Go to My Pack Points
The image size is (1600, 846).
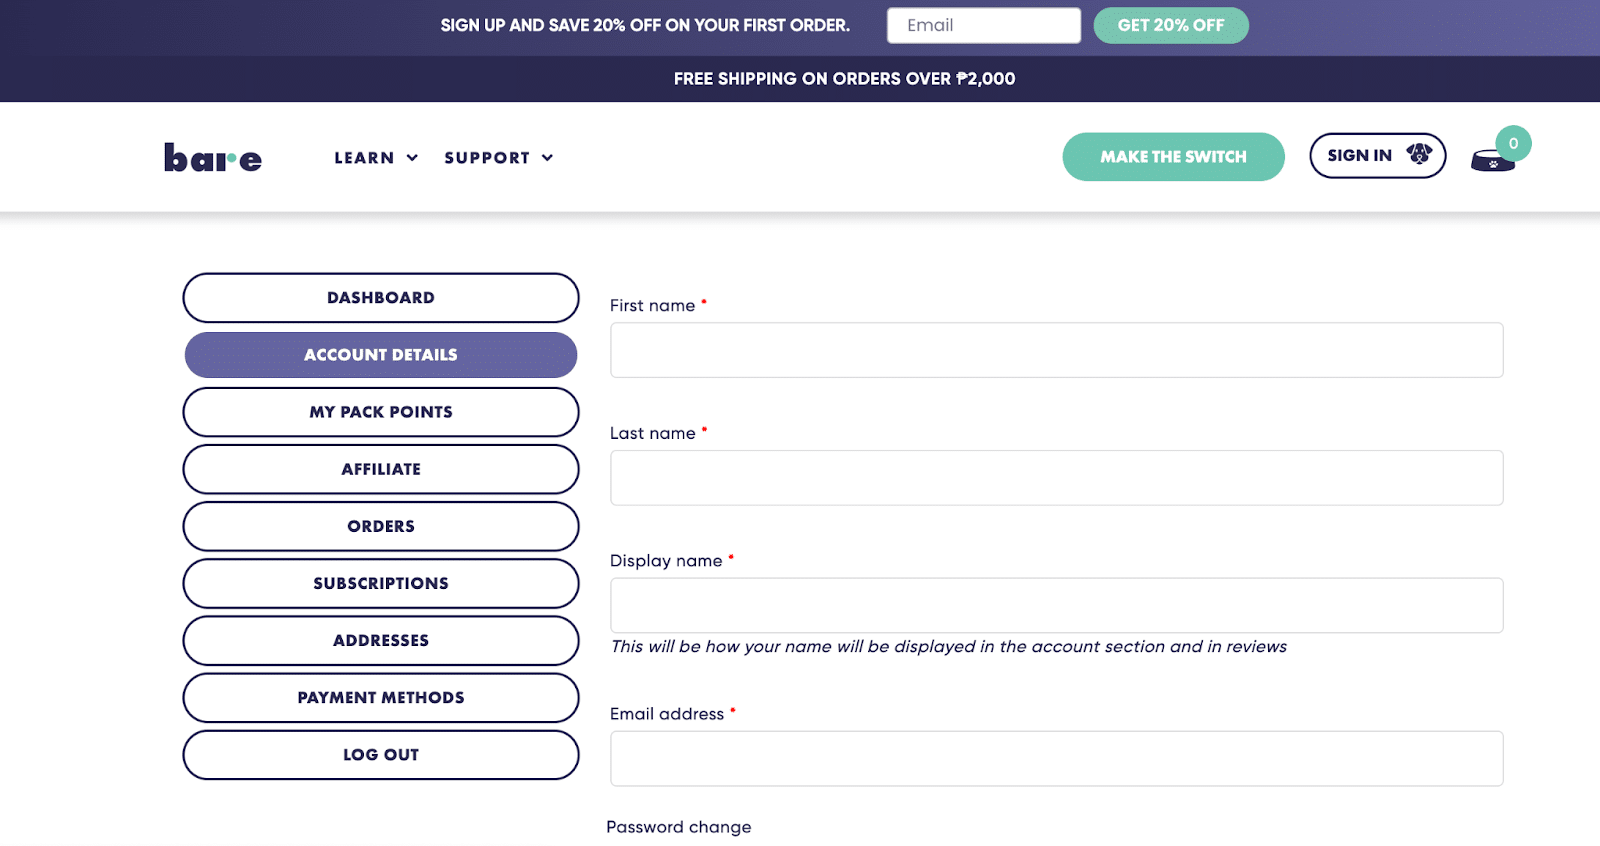[x=381, y=412]
